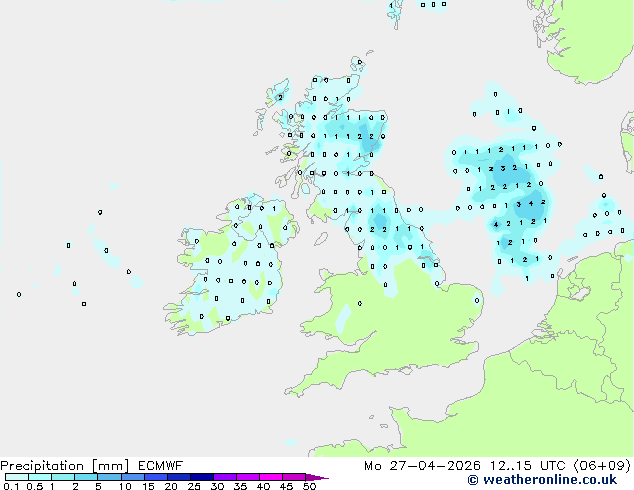
Task: Click the '25' legend scale label
Action: tap(194, 486)
